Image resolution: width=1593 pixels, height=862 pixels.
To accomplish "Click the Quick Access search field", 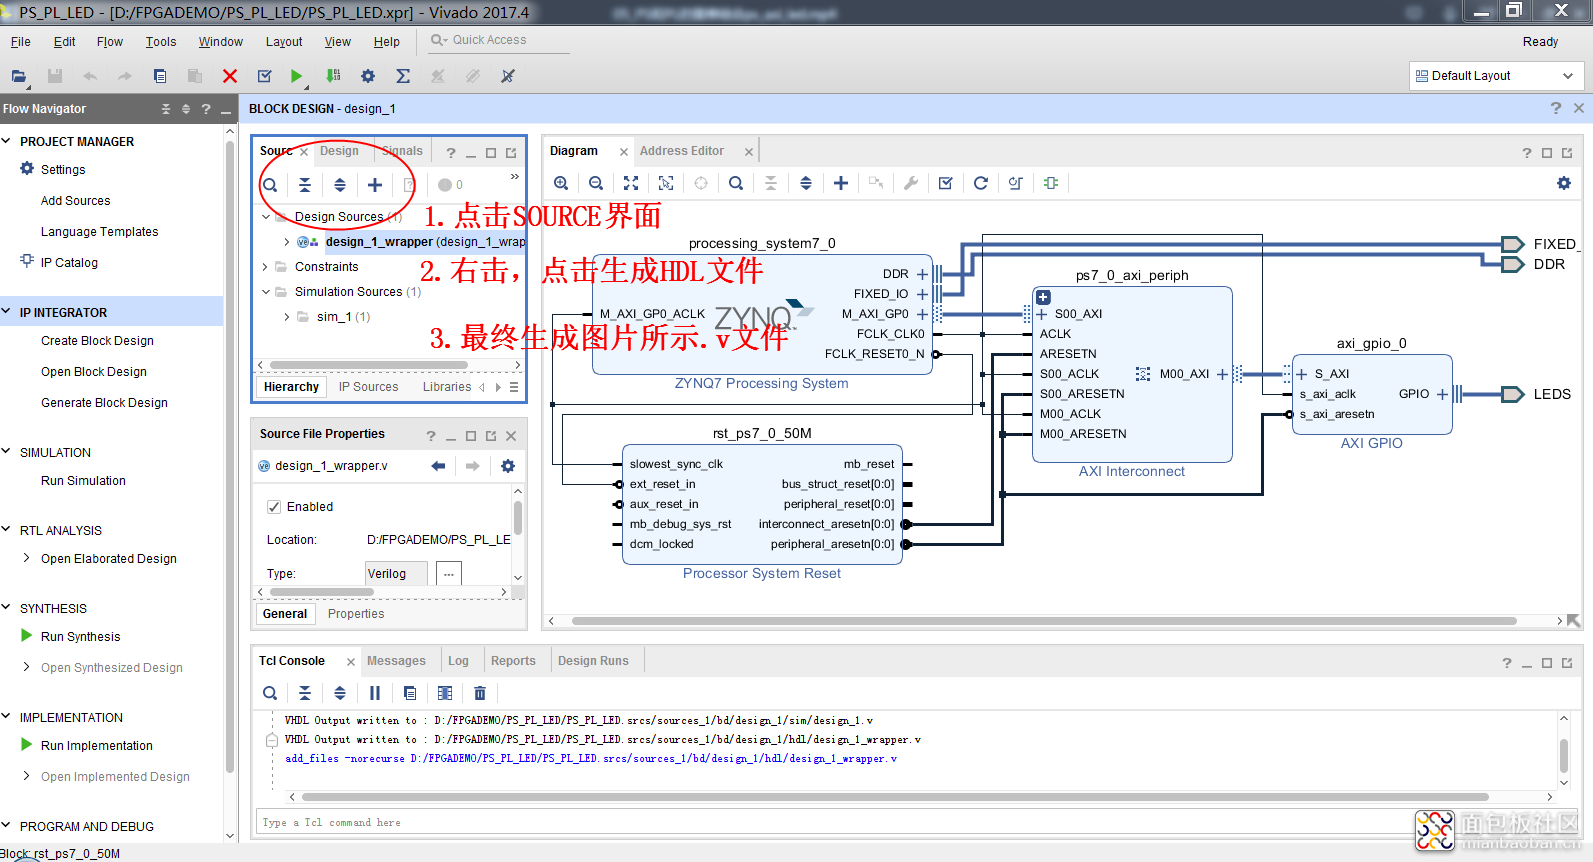I will tap(500, 40).
